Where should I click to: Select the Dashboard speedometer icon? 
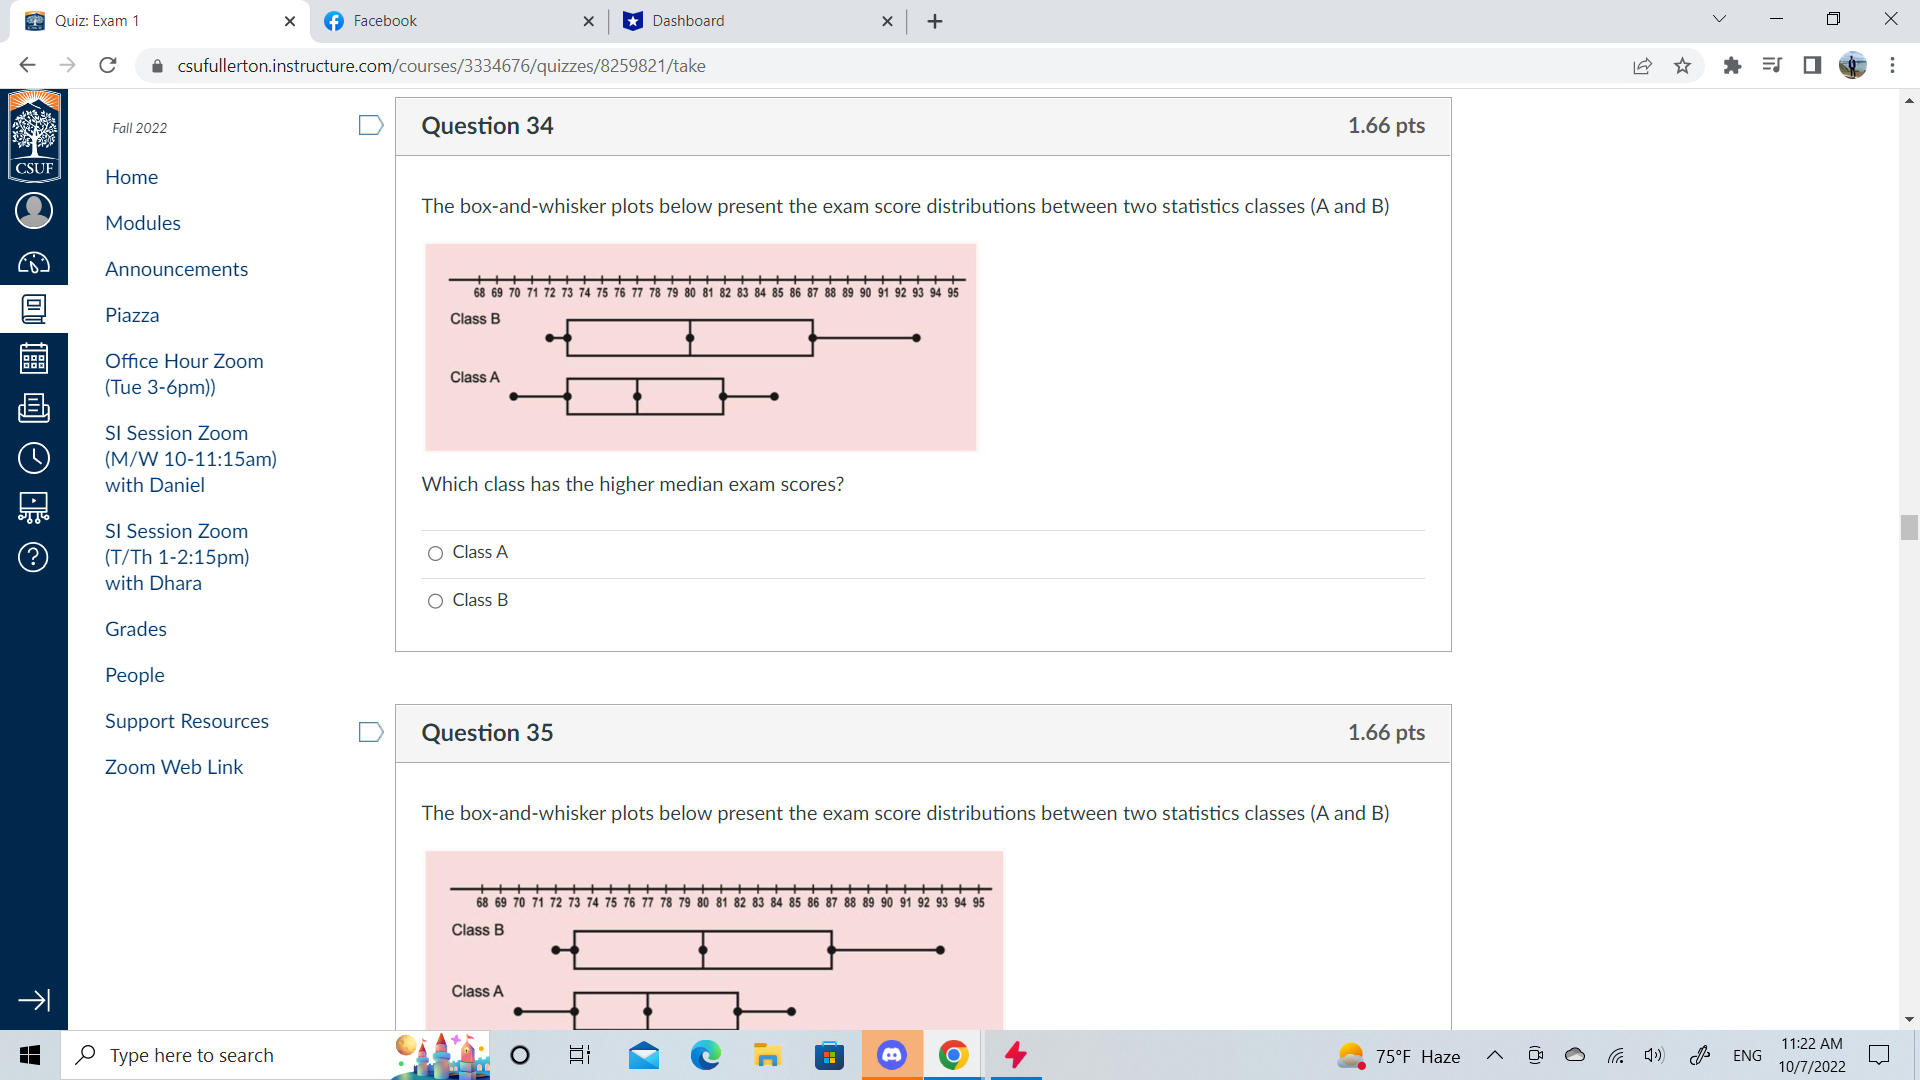click(34, 263)
